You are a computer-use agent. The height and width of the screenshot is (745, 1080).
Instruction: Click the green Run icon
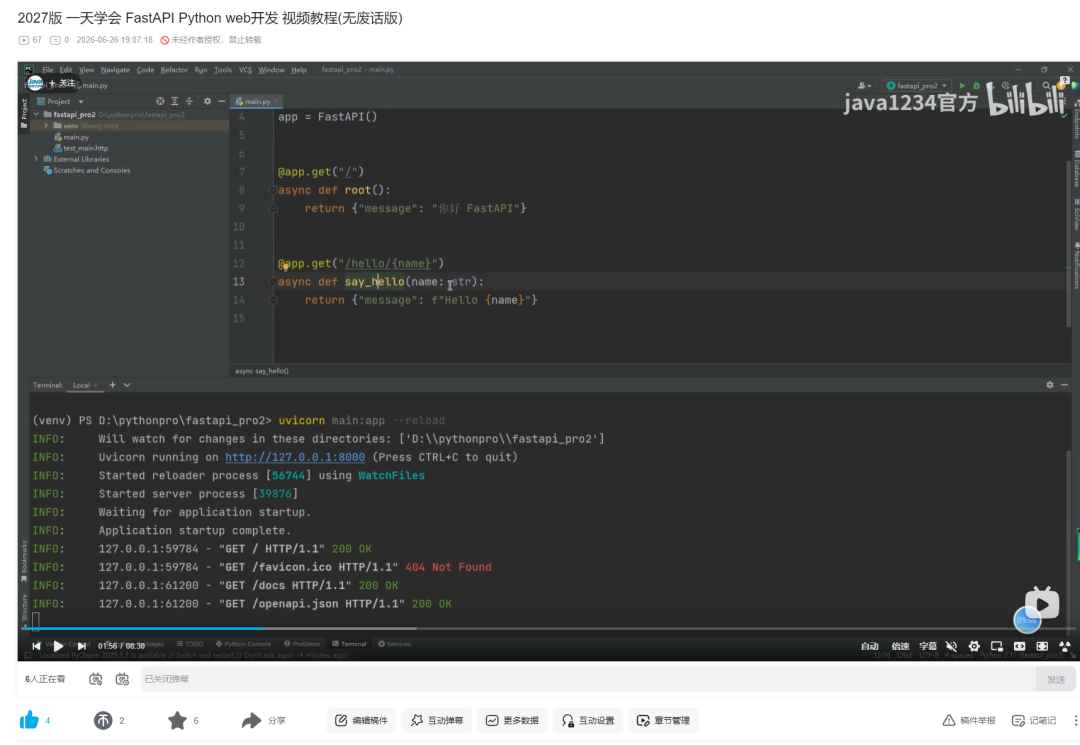click(962, 85)
